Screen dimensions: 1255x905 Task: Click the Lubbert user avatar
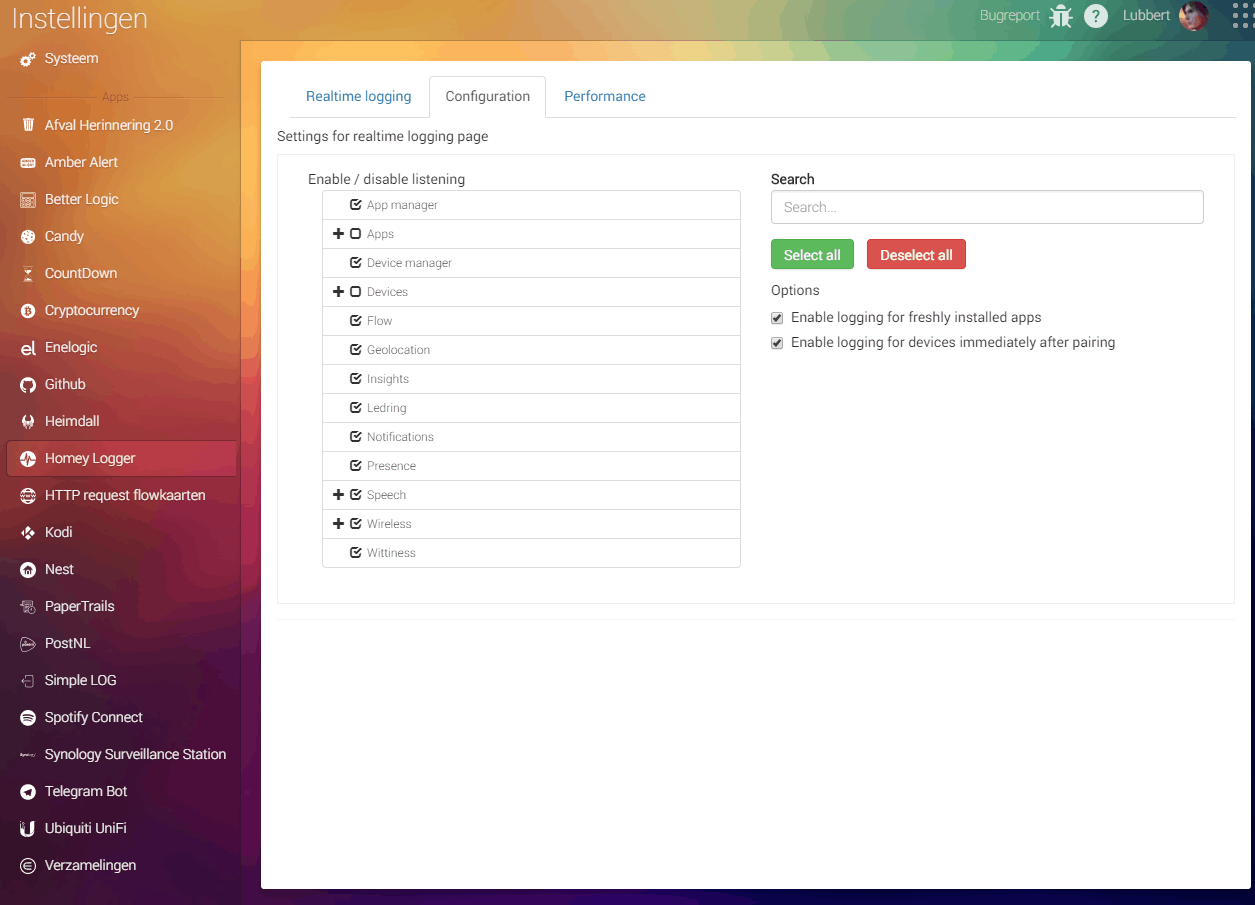pyautogui.click(x=1193, y=16)
